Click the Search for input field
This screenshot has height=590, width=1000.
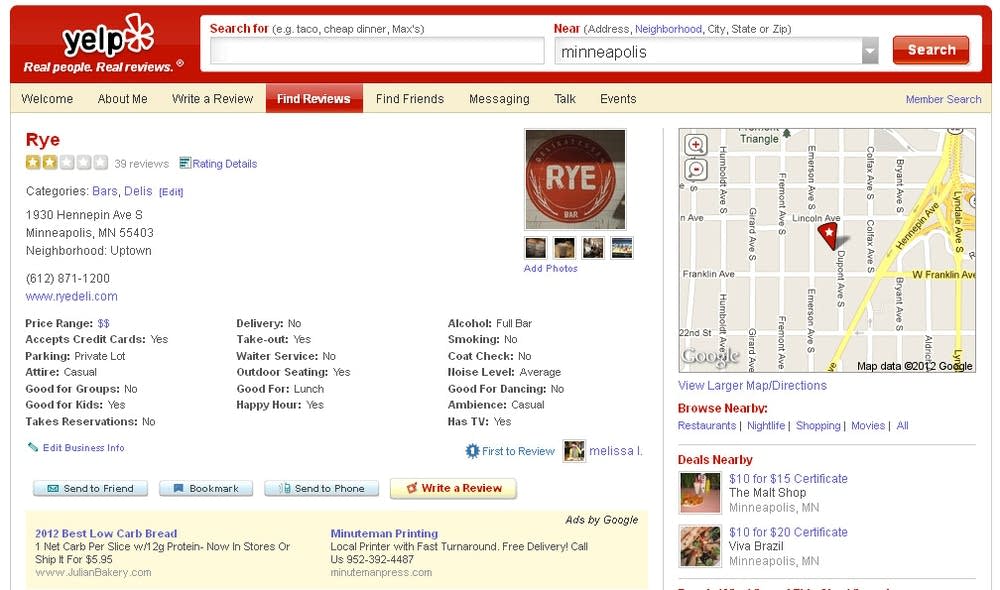pyautogui.click(x=377, y=51)
